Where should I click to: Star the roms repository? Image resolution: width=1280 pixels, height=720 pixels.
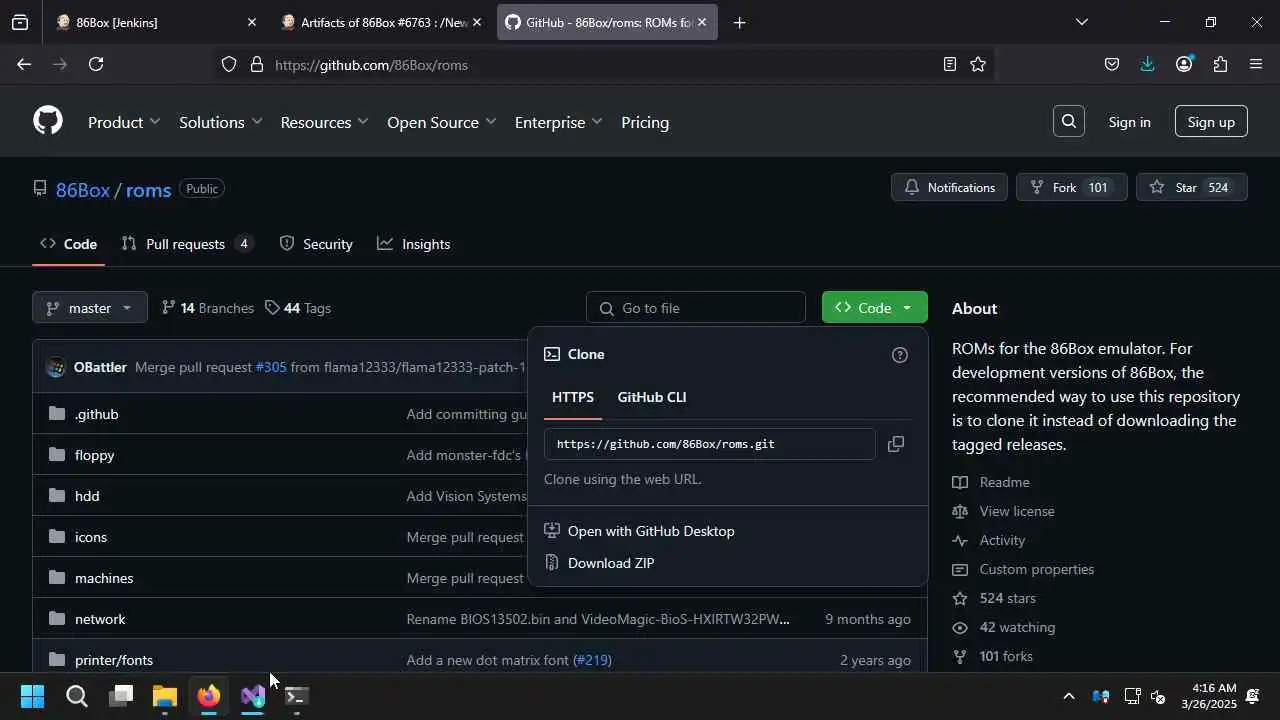coord(1192,187)
